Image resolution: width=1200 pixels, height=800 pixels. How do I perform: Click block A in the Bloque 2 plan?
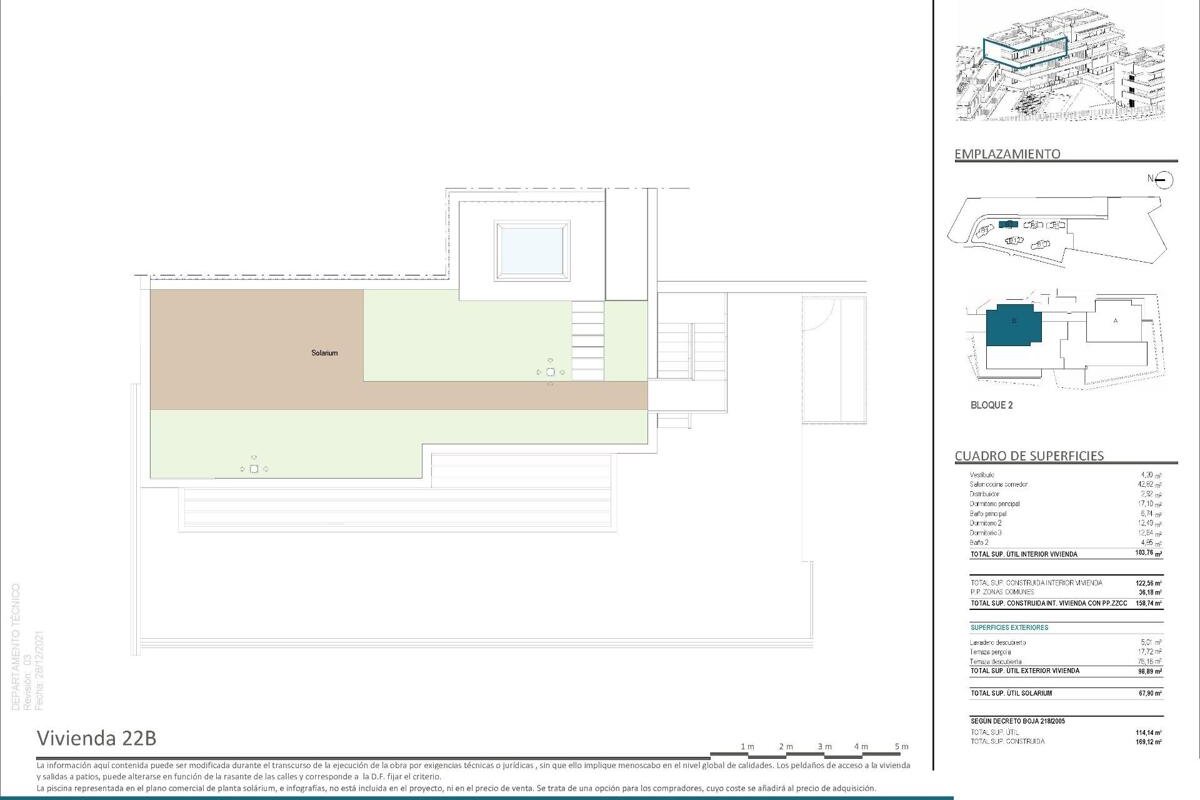tap(1115, 323)
